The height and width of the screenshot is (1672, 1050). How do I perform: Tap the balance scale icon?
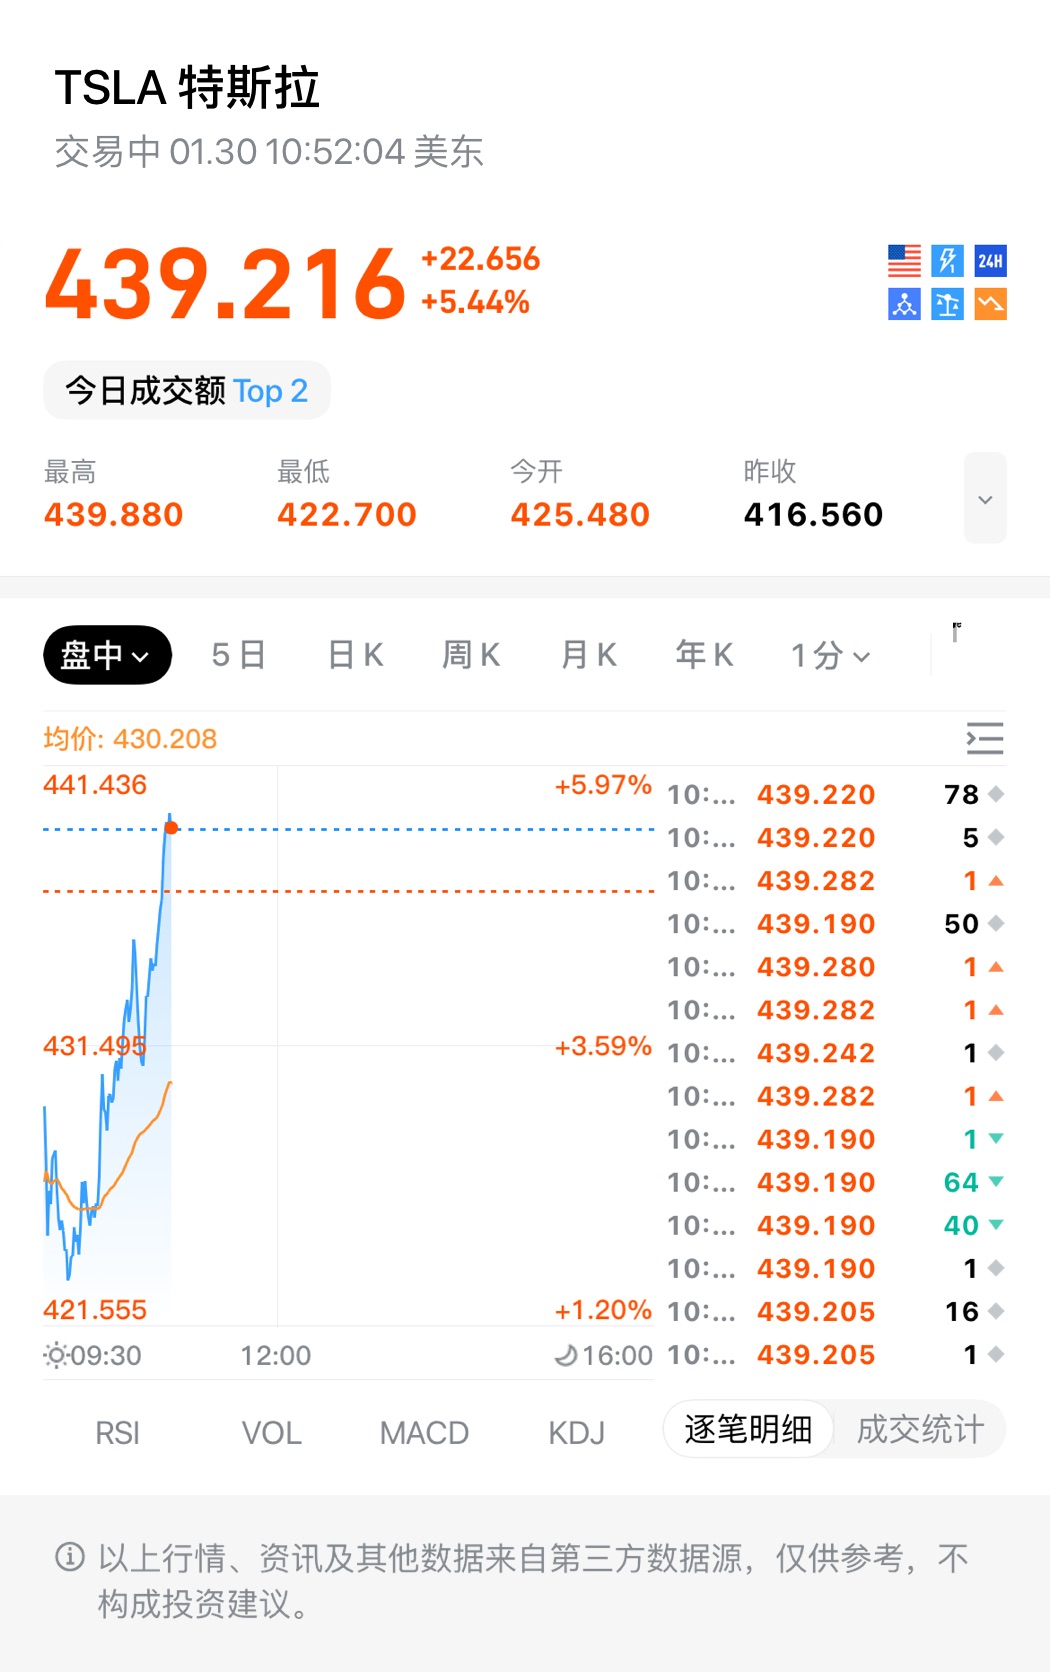tap(947, 304)
